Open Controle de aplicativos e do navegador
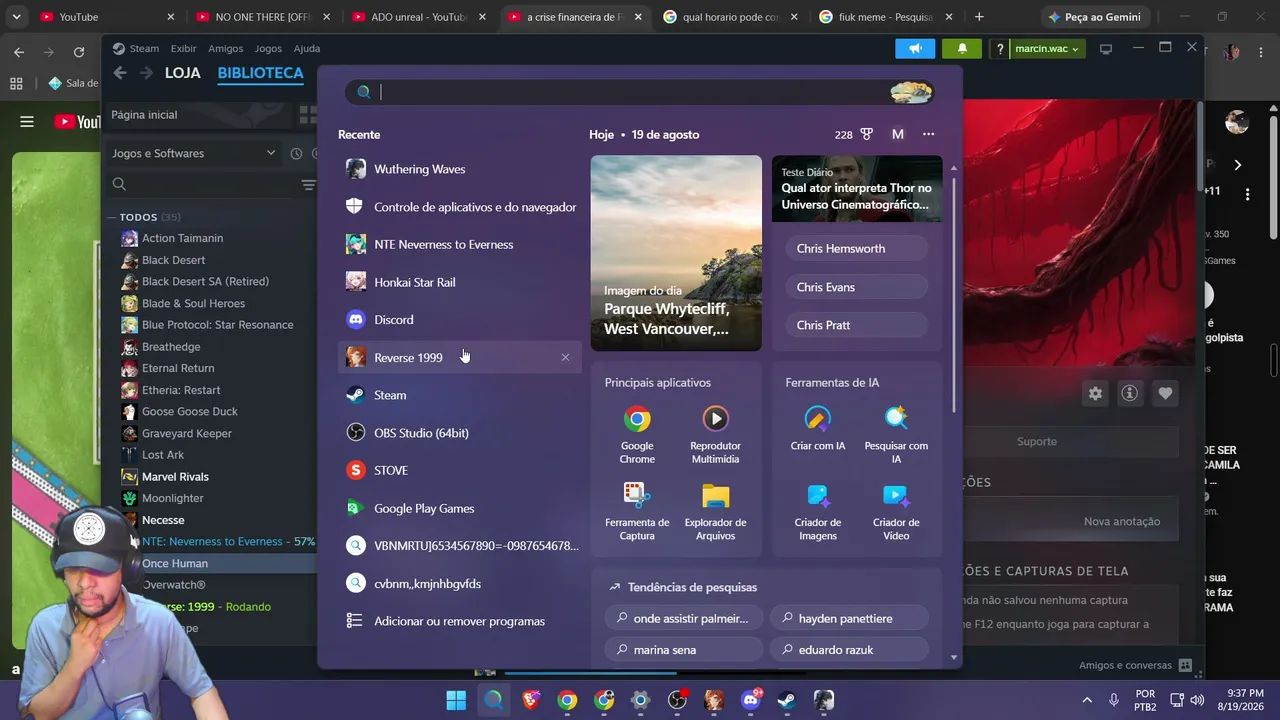Viewport: 1280px width, 720px height. pos(459,207)
